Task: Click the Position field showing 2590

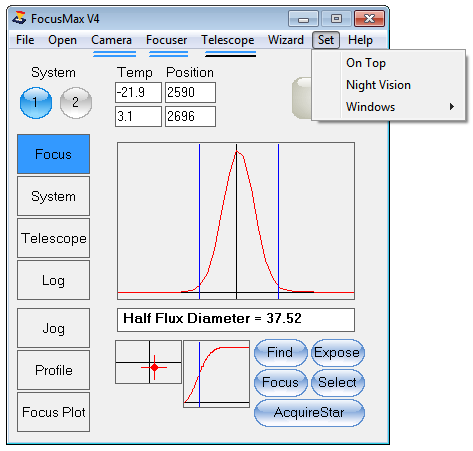Action: point(190,92)
